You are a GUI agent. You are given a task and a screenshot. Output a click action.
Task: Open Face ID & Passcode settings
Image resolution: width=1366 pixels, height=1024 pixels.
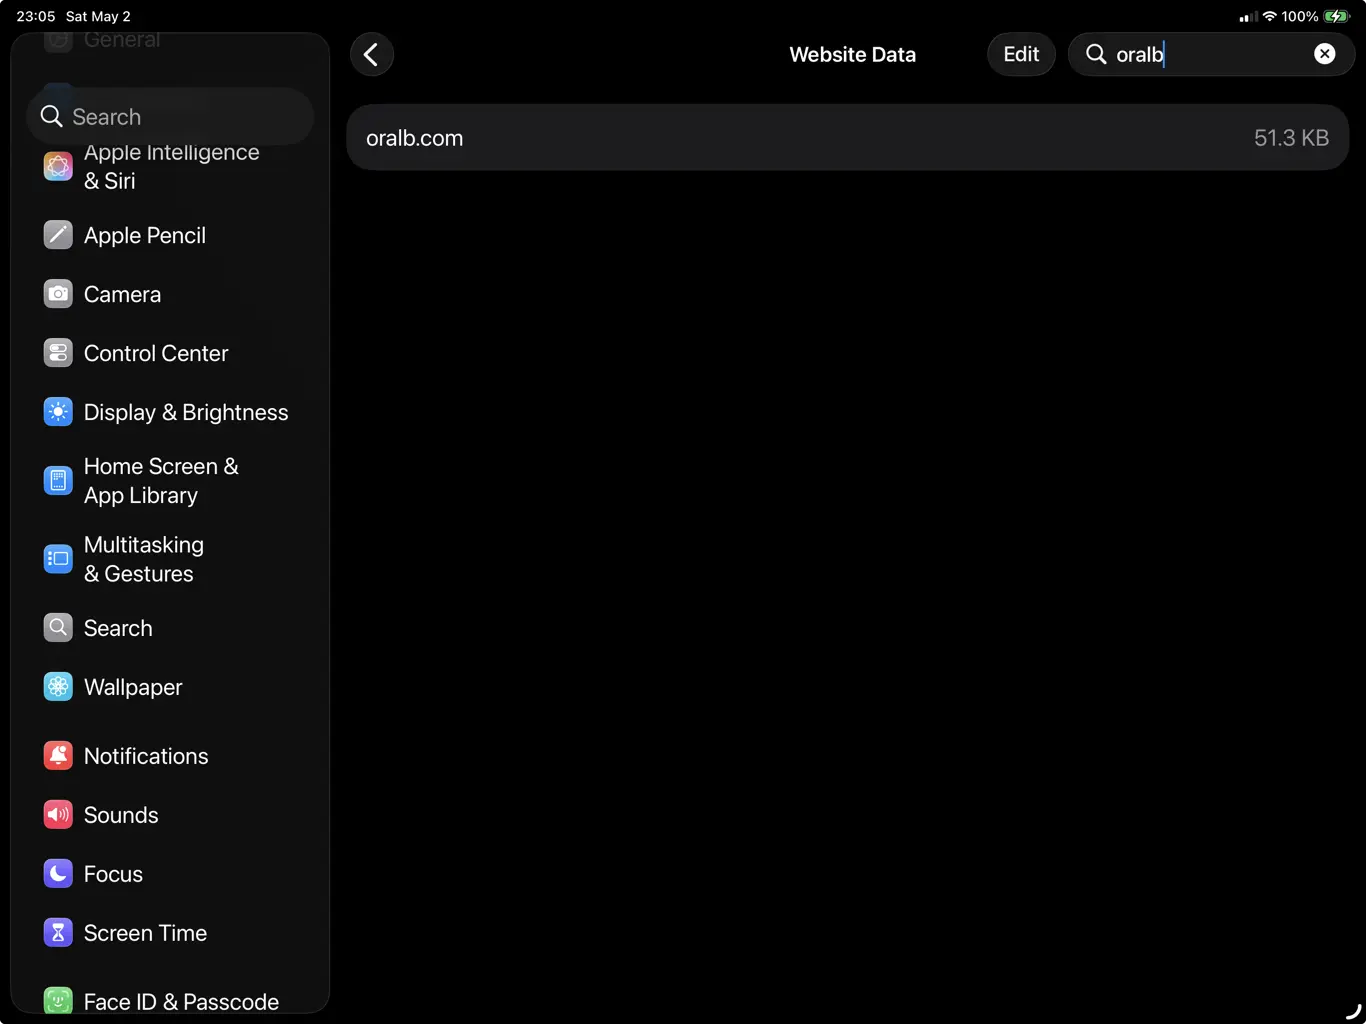point(171,1001)
